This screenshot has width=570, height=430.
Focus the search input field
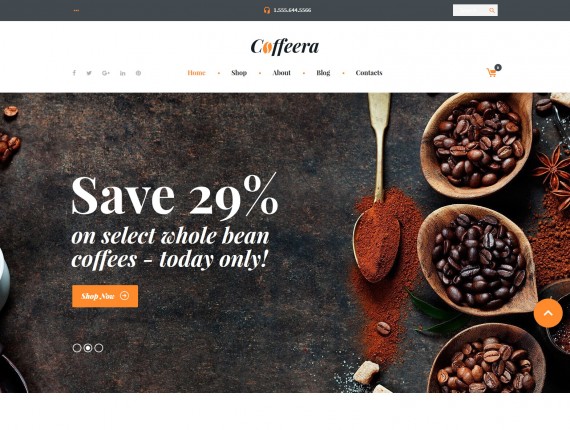(471, 10)
